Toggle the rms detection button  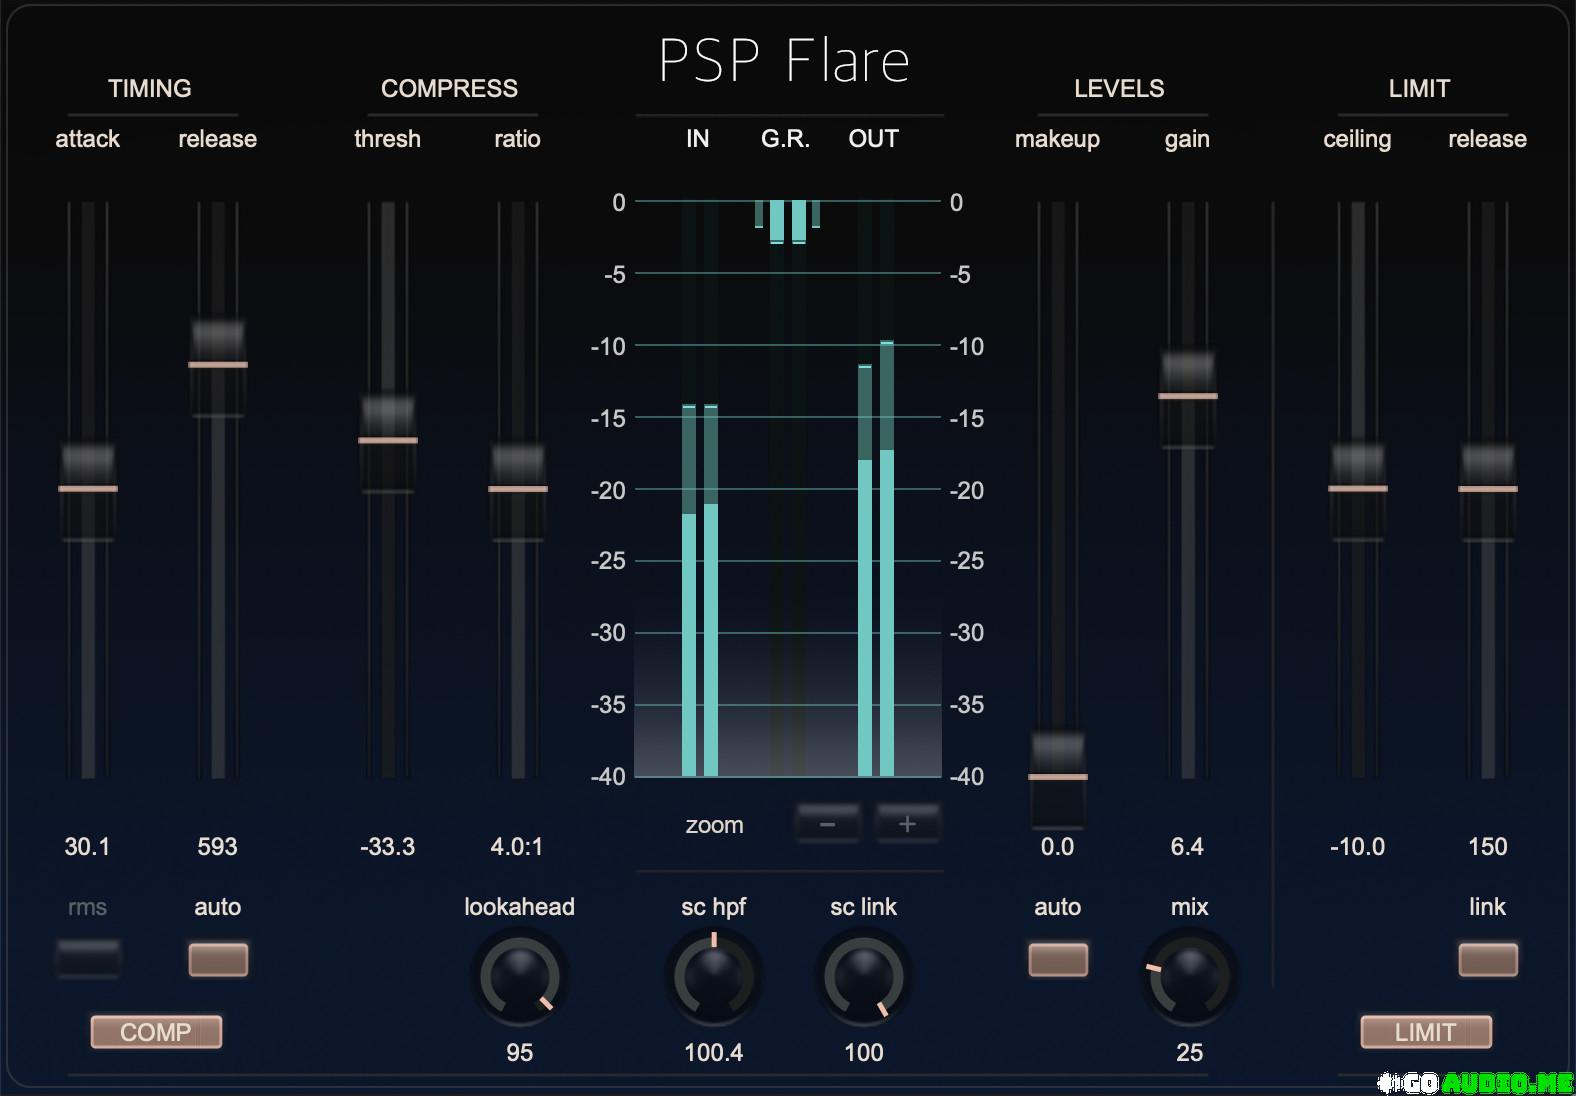point(88,959)
